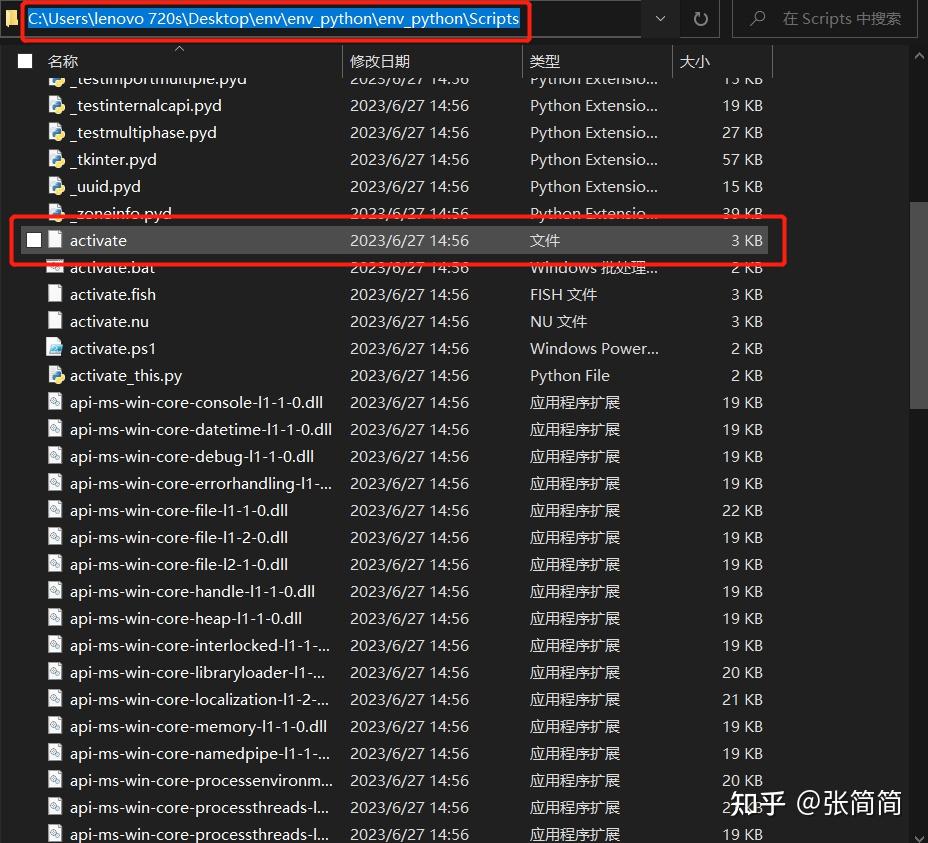Sort files by the 类型 column header
928x843 pixels.
pyautogui.click(x=544, y=62)
